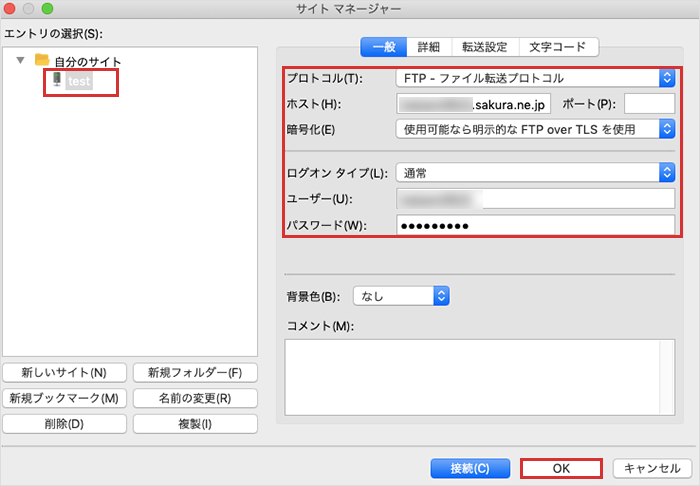Open the 背景色 color dropdown
This screenshot has height=486, width=700.
400,296
